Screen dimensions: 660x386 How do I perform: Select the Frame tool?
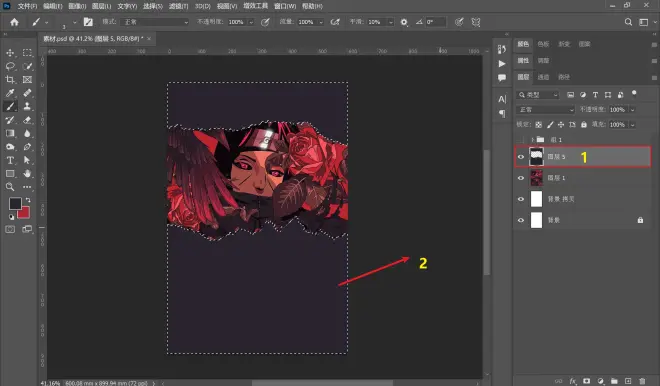[x=27, y=80]
